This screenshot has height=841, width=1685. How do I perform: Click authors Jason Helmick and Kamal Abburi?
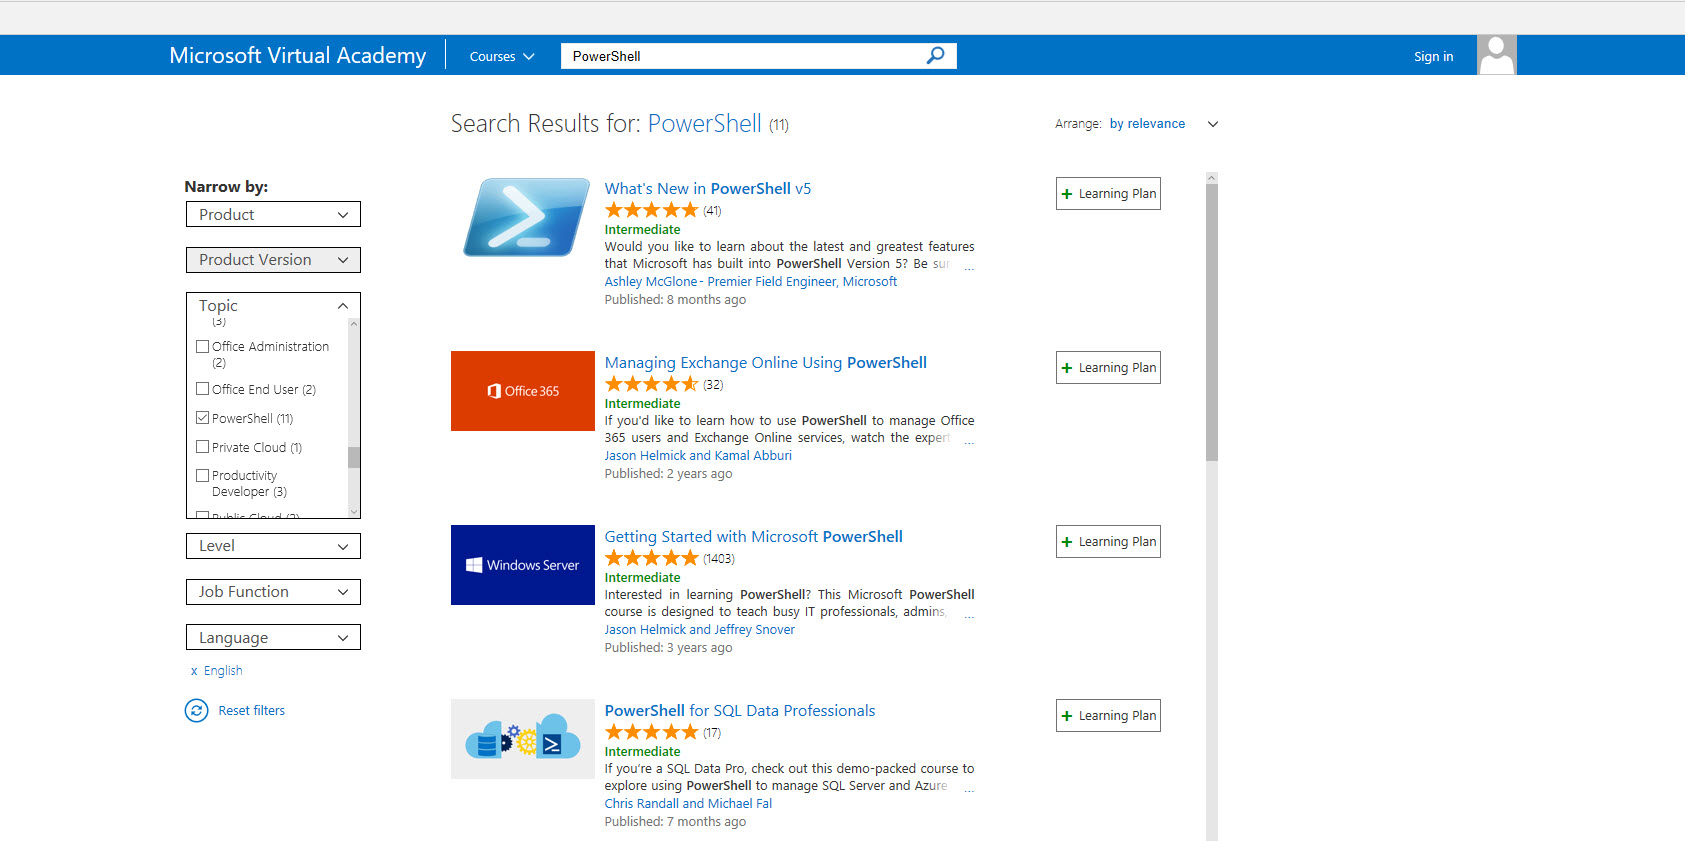point(698,456)
